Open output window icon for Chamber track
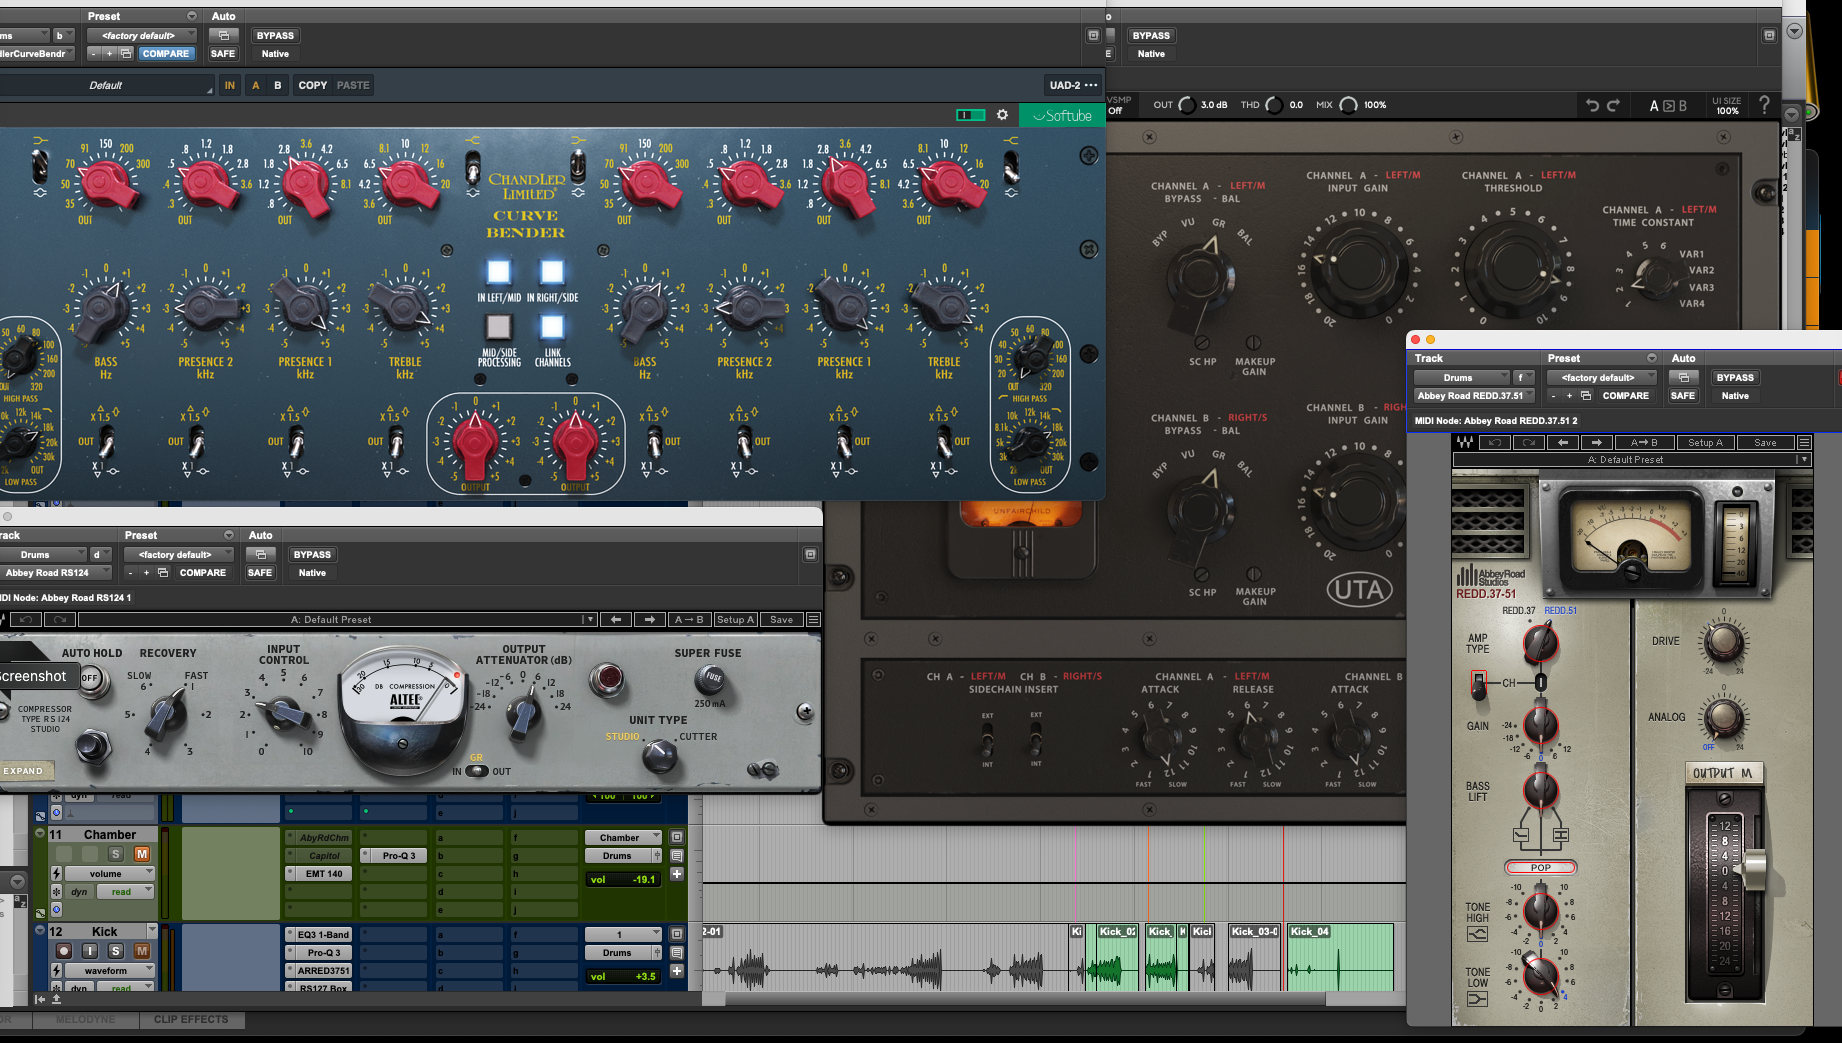Image resolution: width=1842 pixels, height=1043 pixels. point(677,837)
